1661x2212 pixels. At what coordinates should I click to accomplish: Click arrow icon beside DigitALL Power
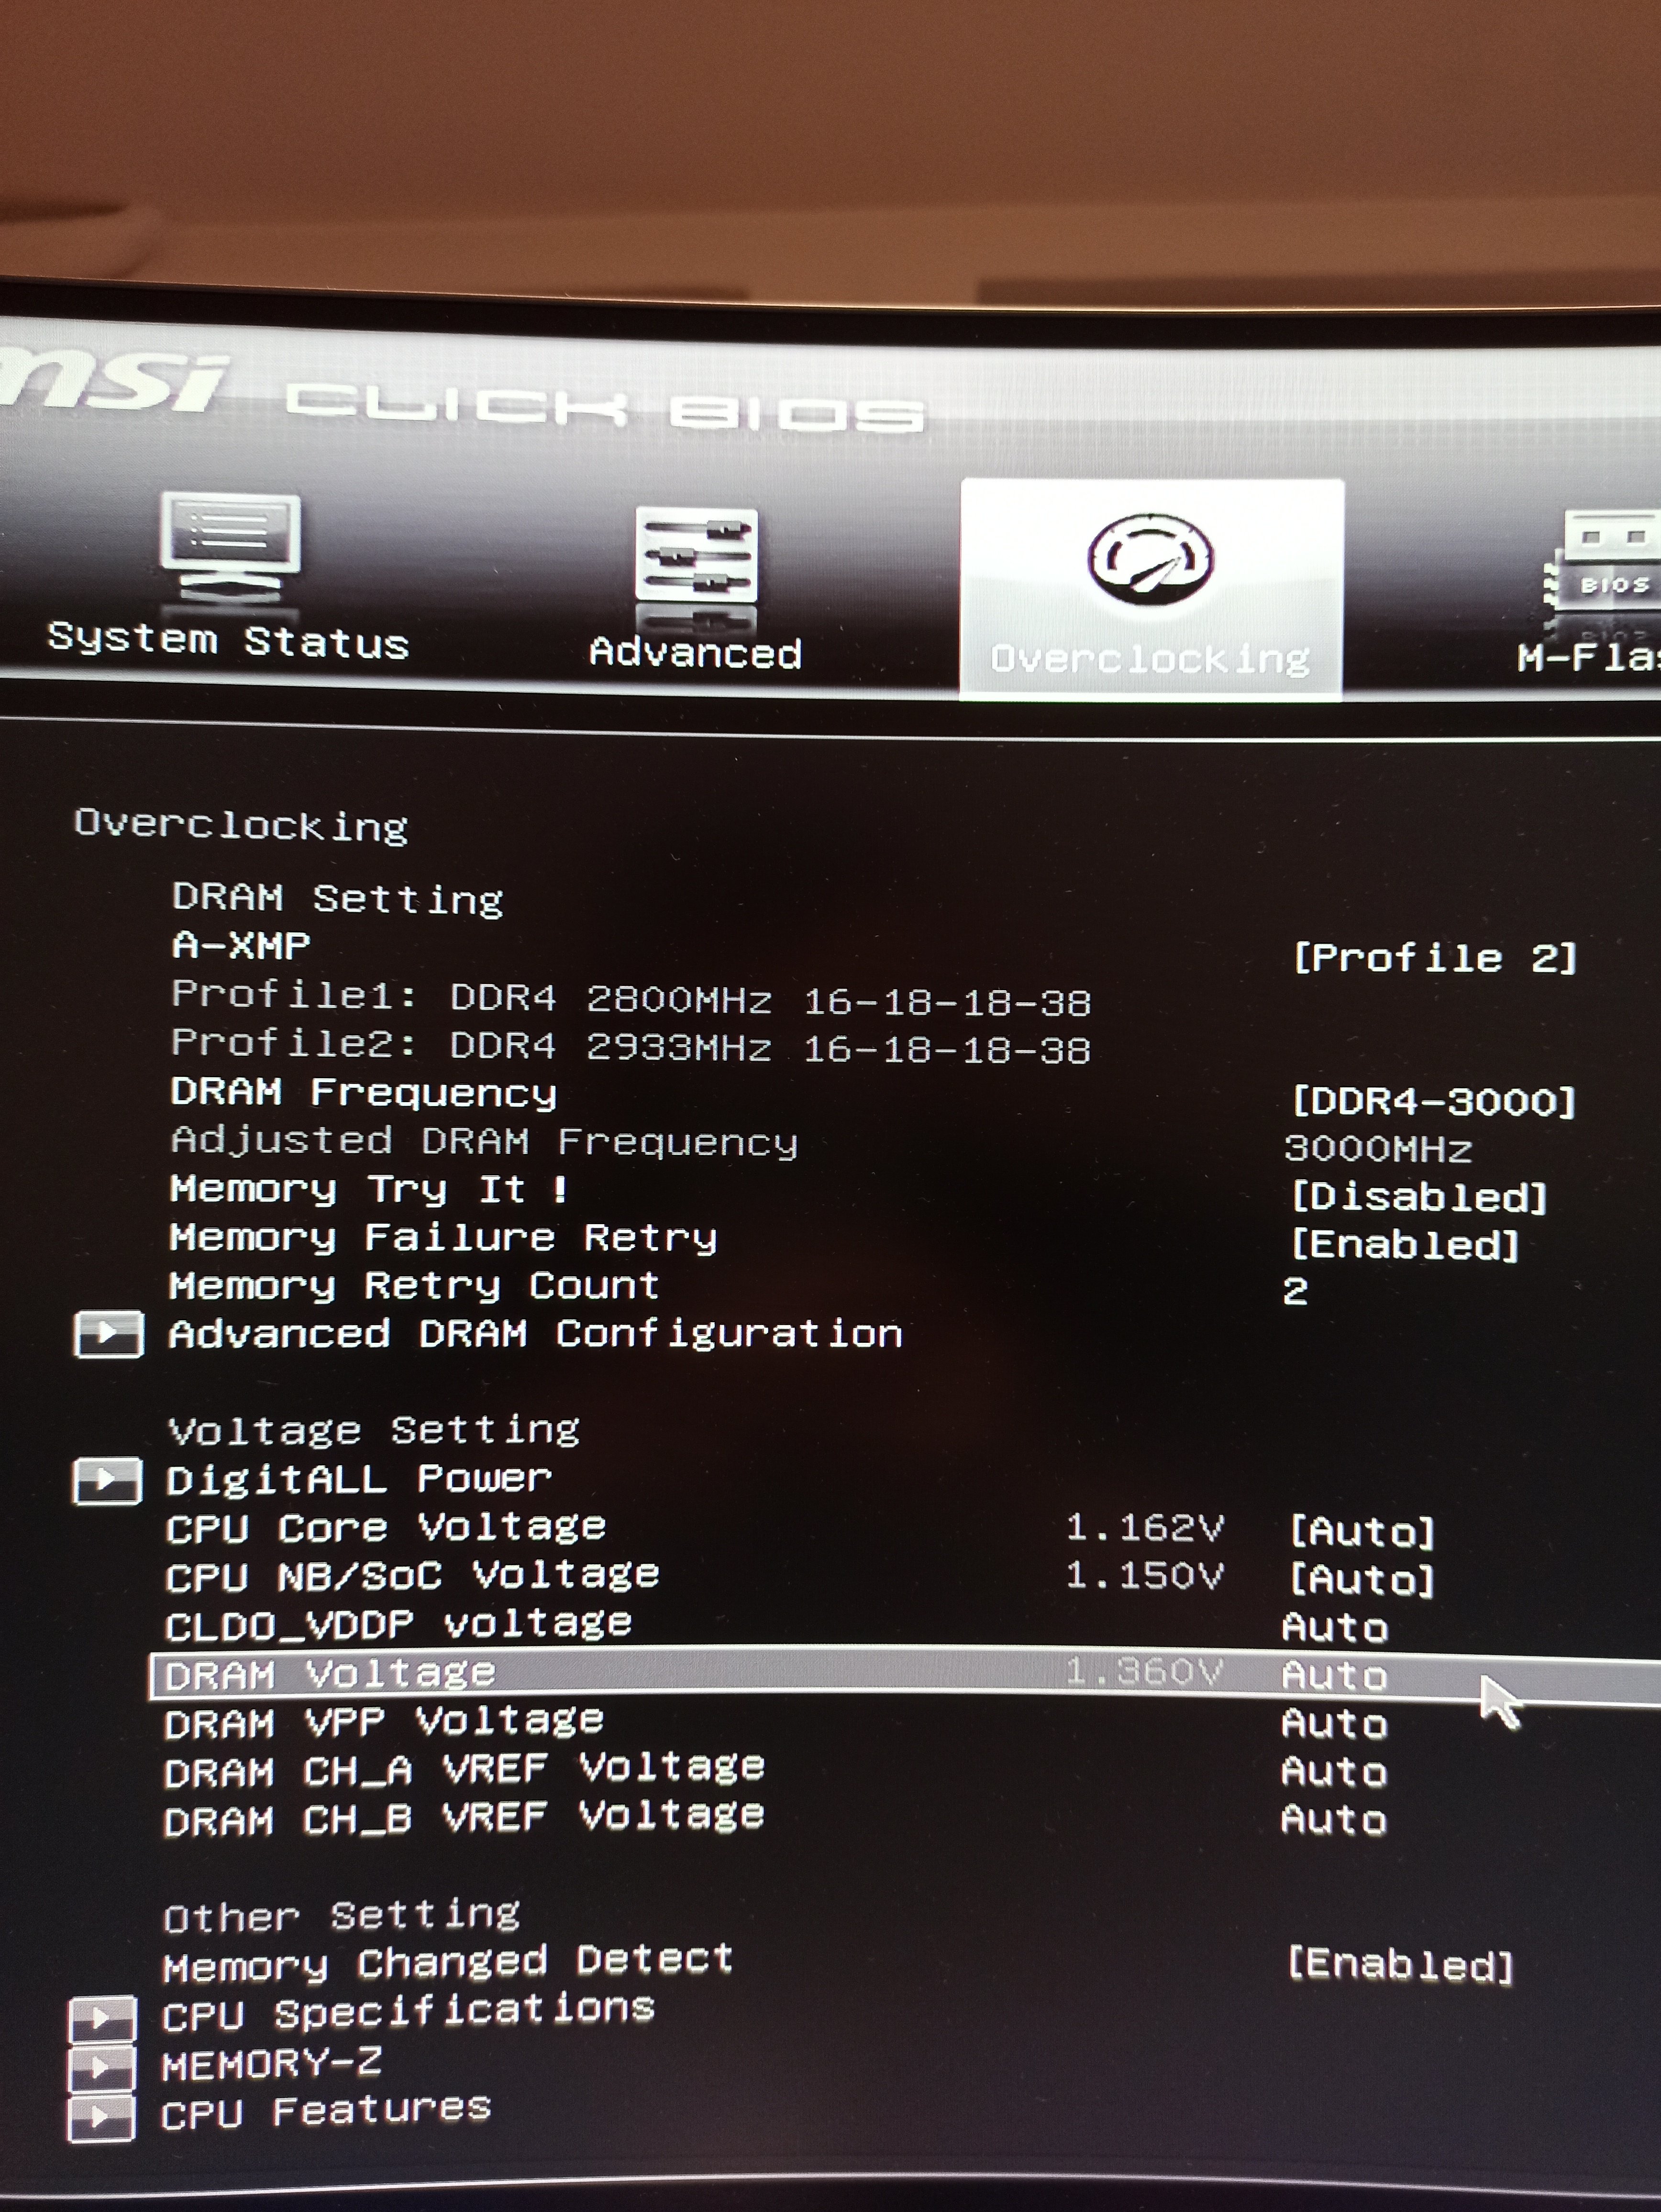[x=107, y=1481]
